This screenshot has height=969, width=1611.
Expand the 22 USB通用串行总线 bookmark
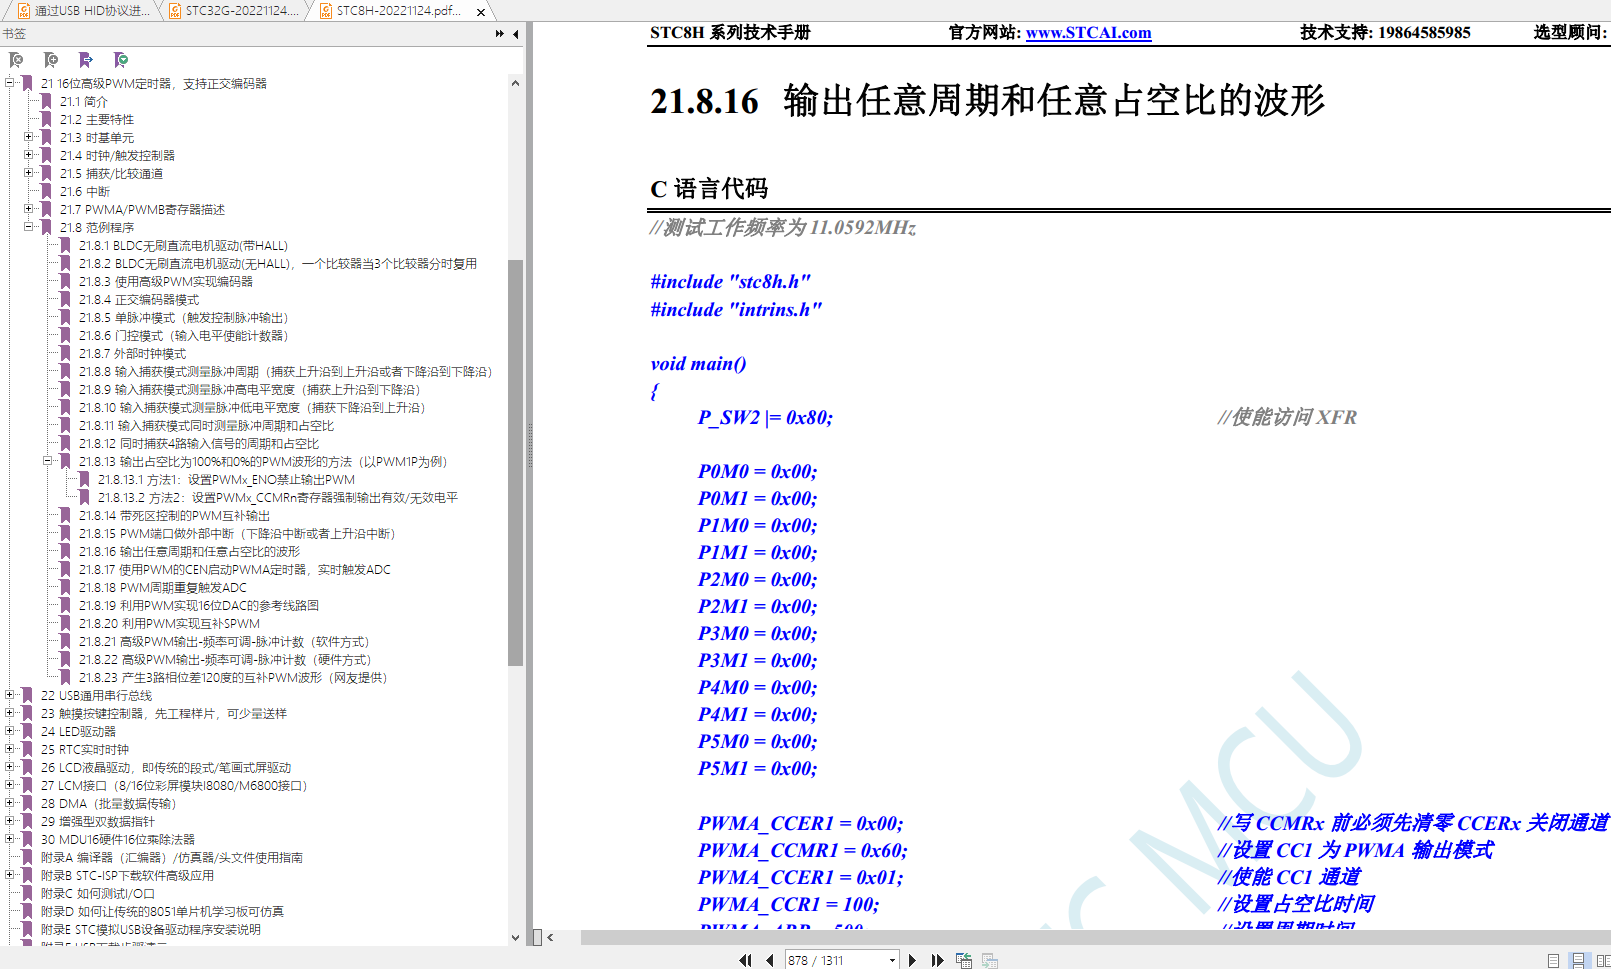pos(10,695)
